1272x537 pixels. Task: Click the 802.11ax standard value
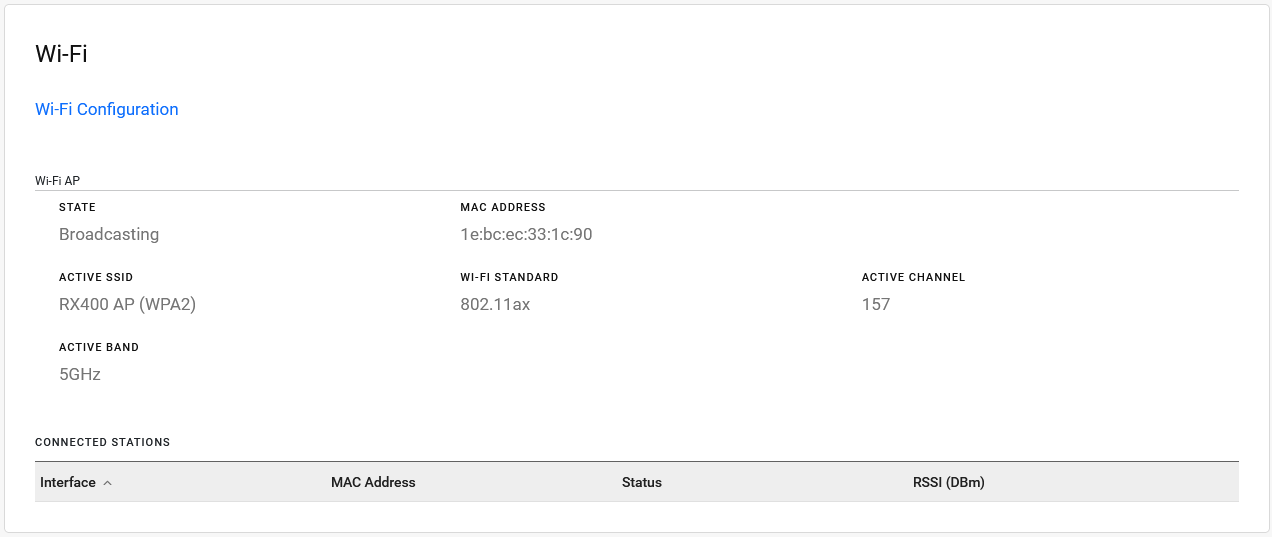click(x=495, y=304)
